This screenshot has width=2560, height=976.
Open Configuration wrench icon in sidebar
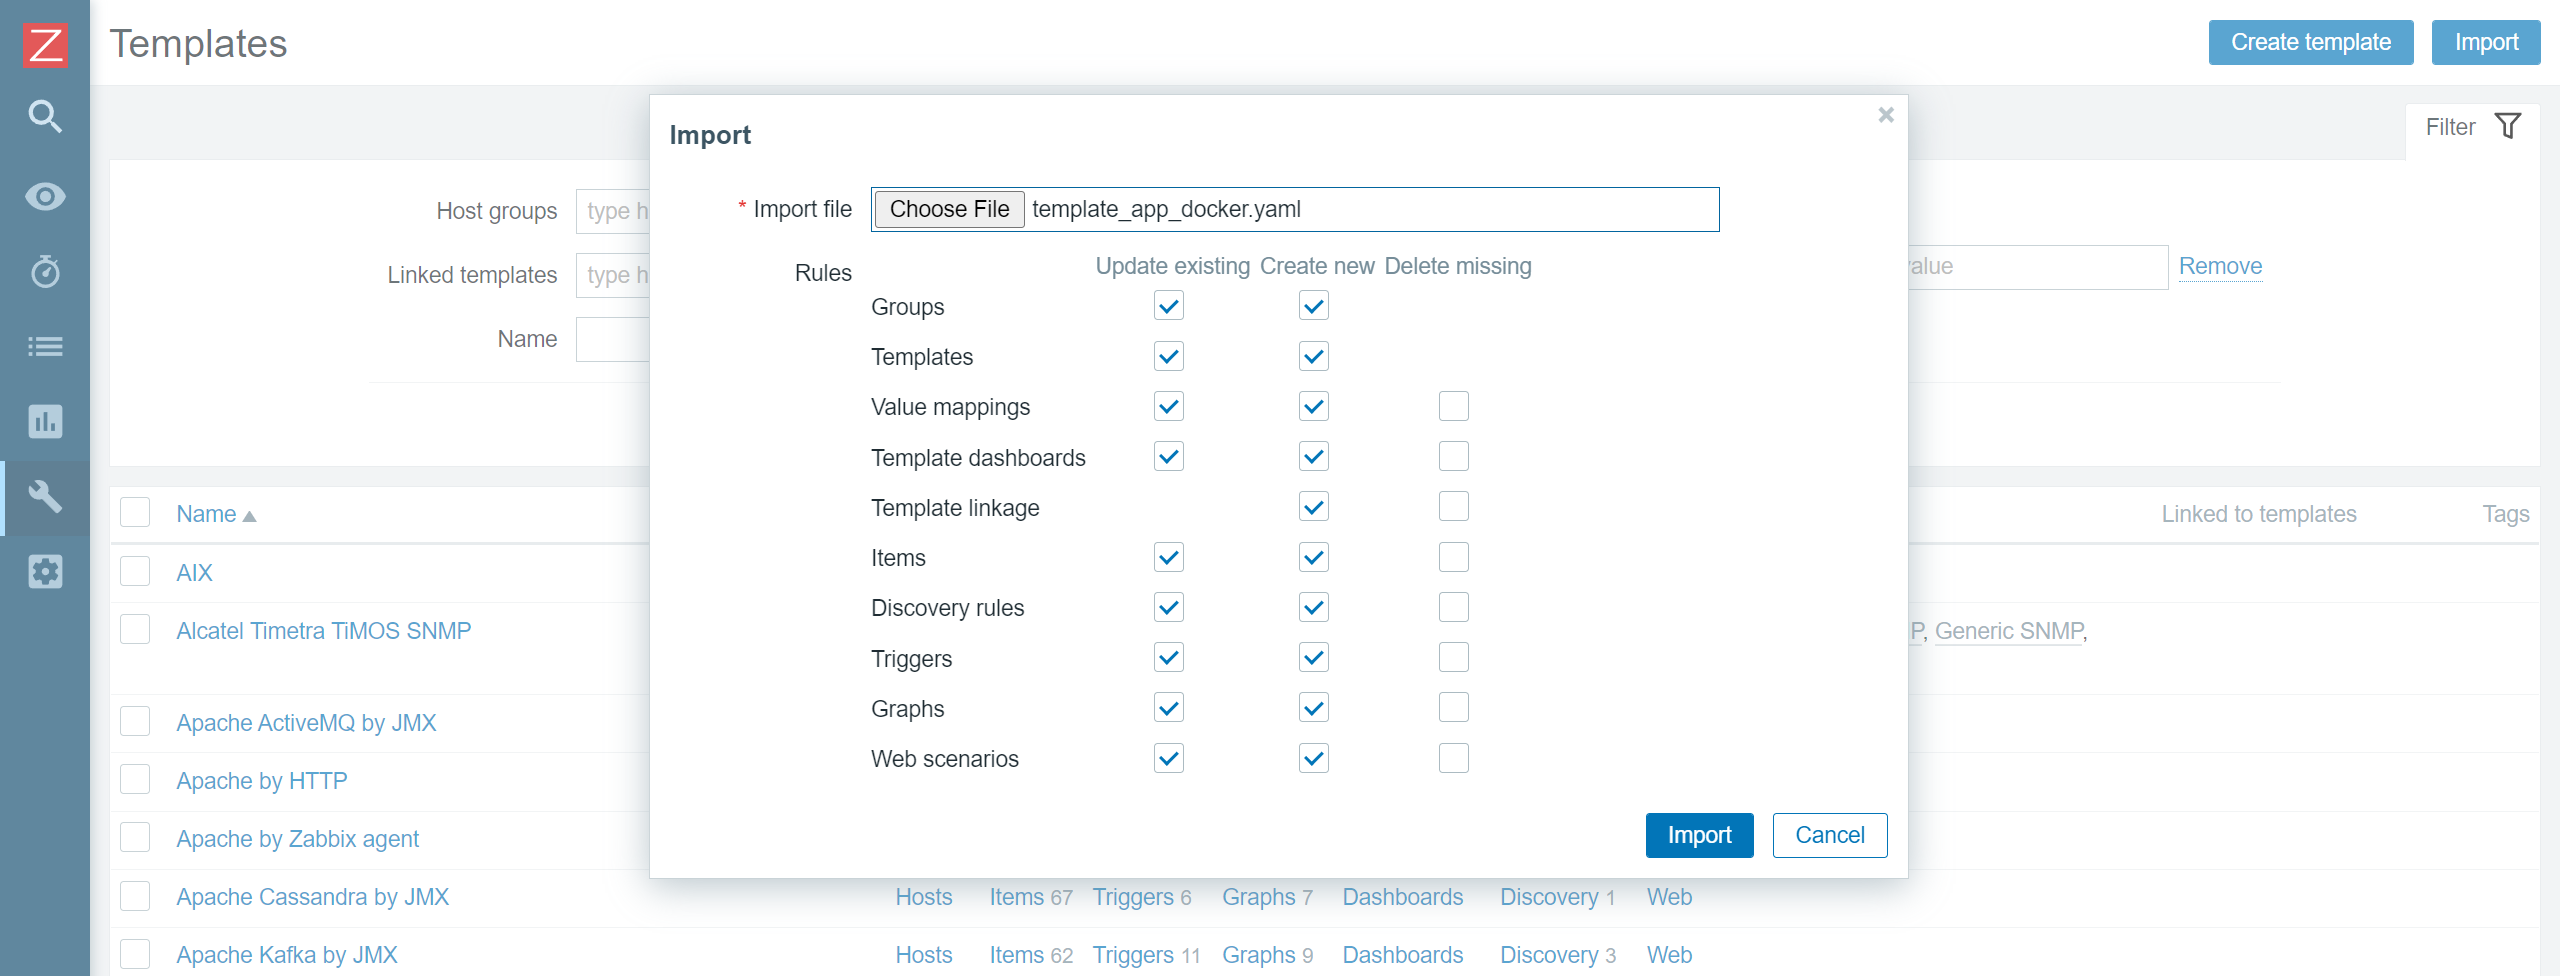(x=45, y=497)
